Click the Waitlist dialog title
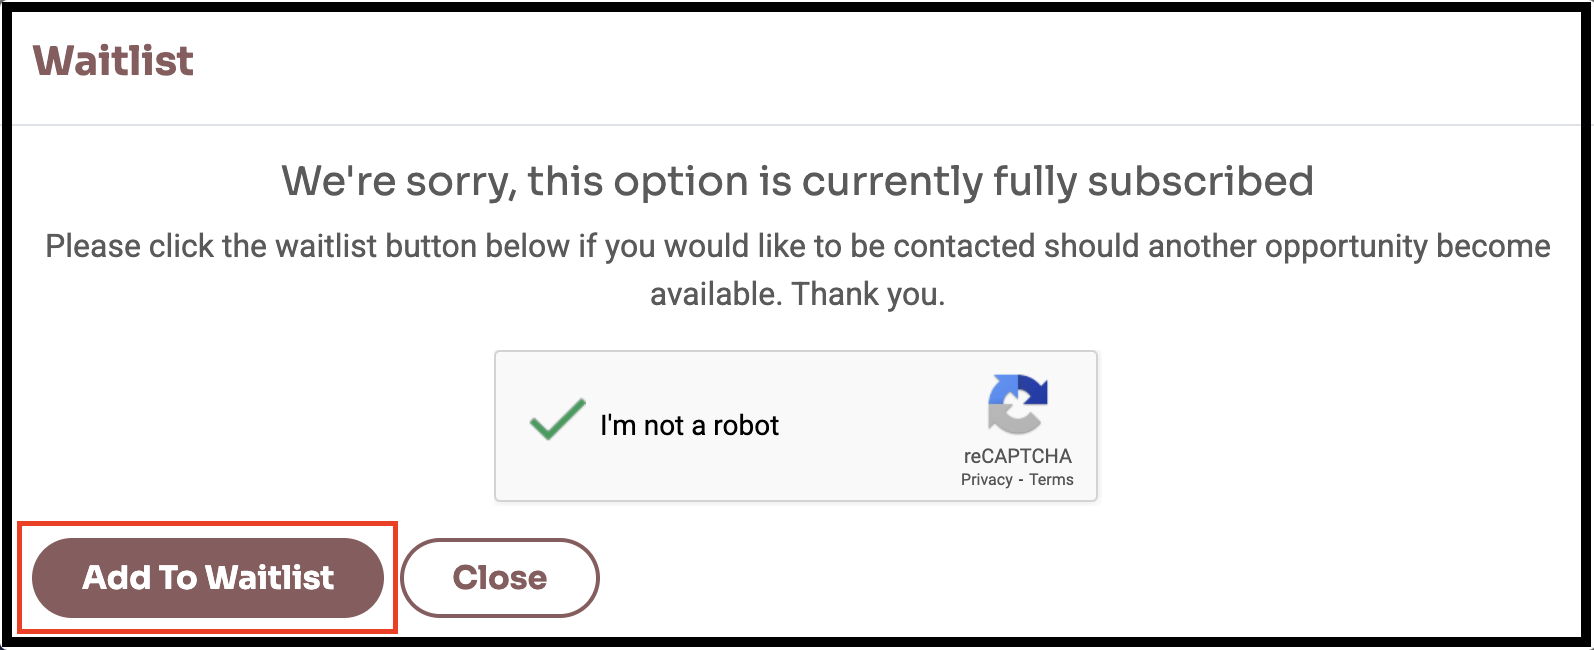Image resolution: width=1594 pixels, height=650 pixels. point(113,61)
